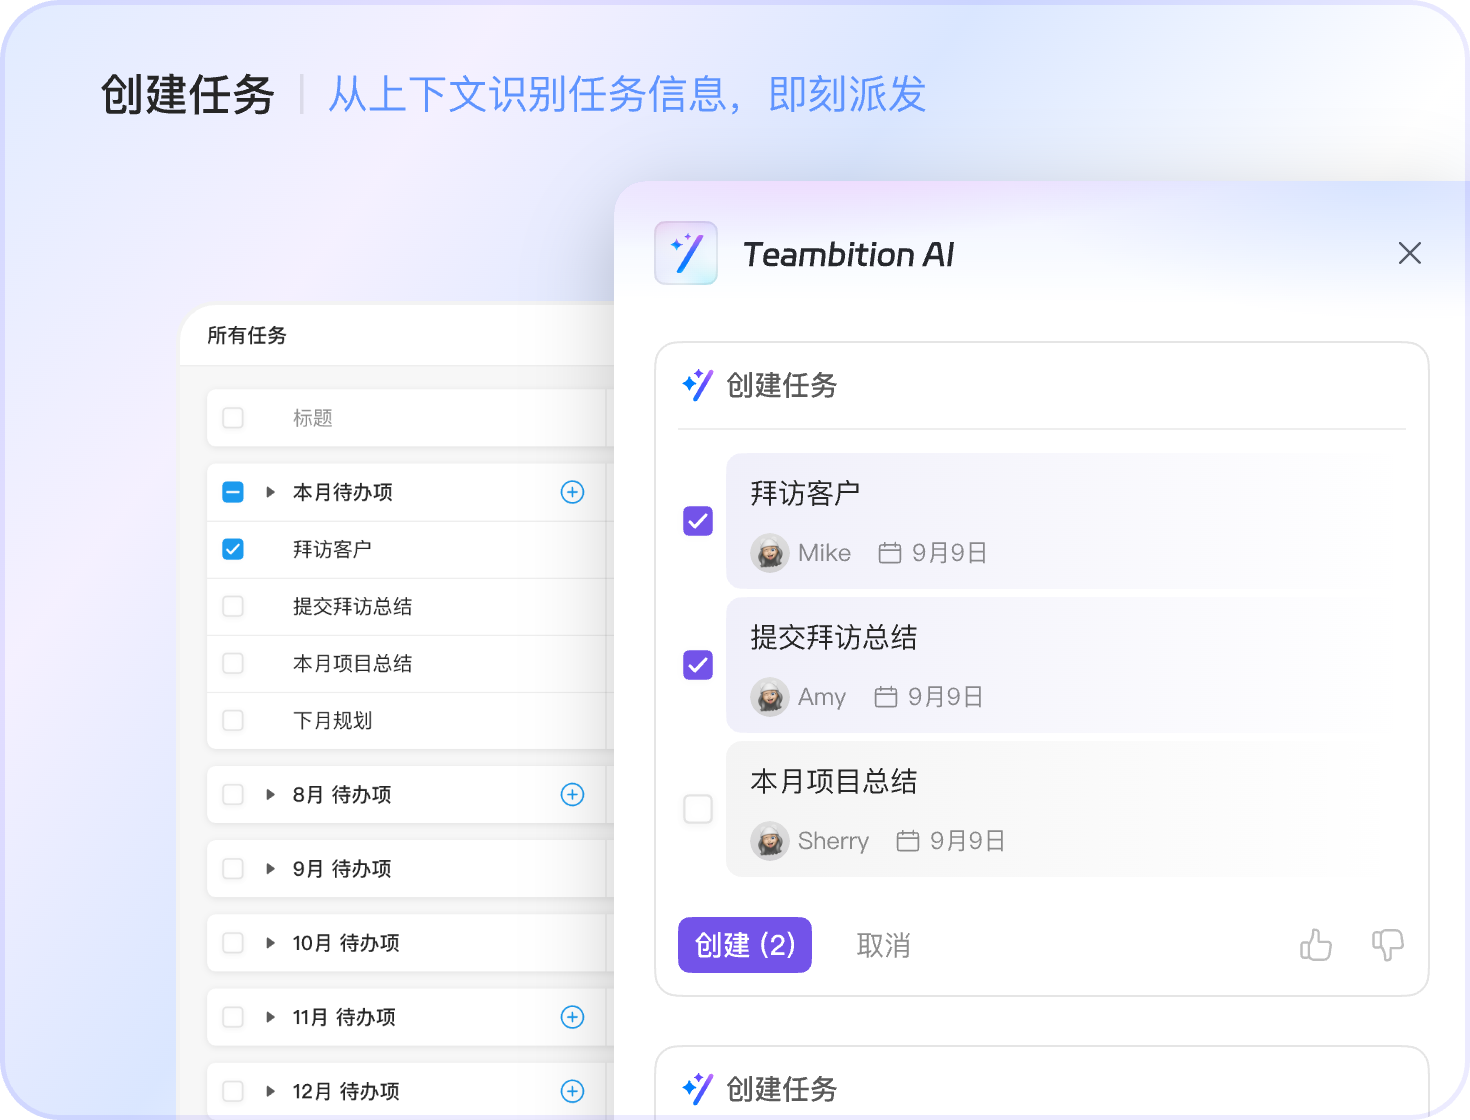
Task: Click the Teambition AI title text
Action: pyautogui.click(x=848, y=254)
